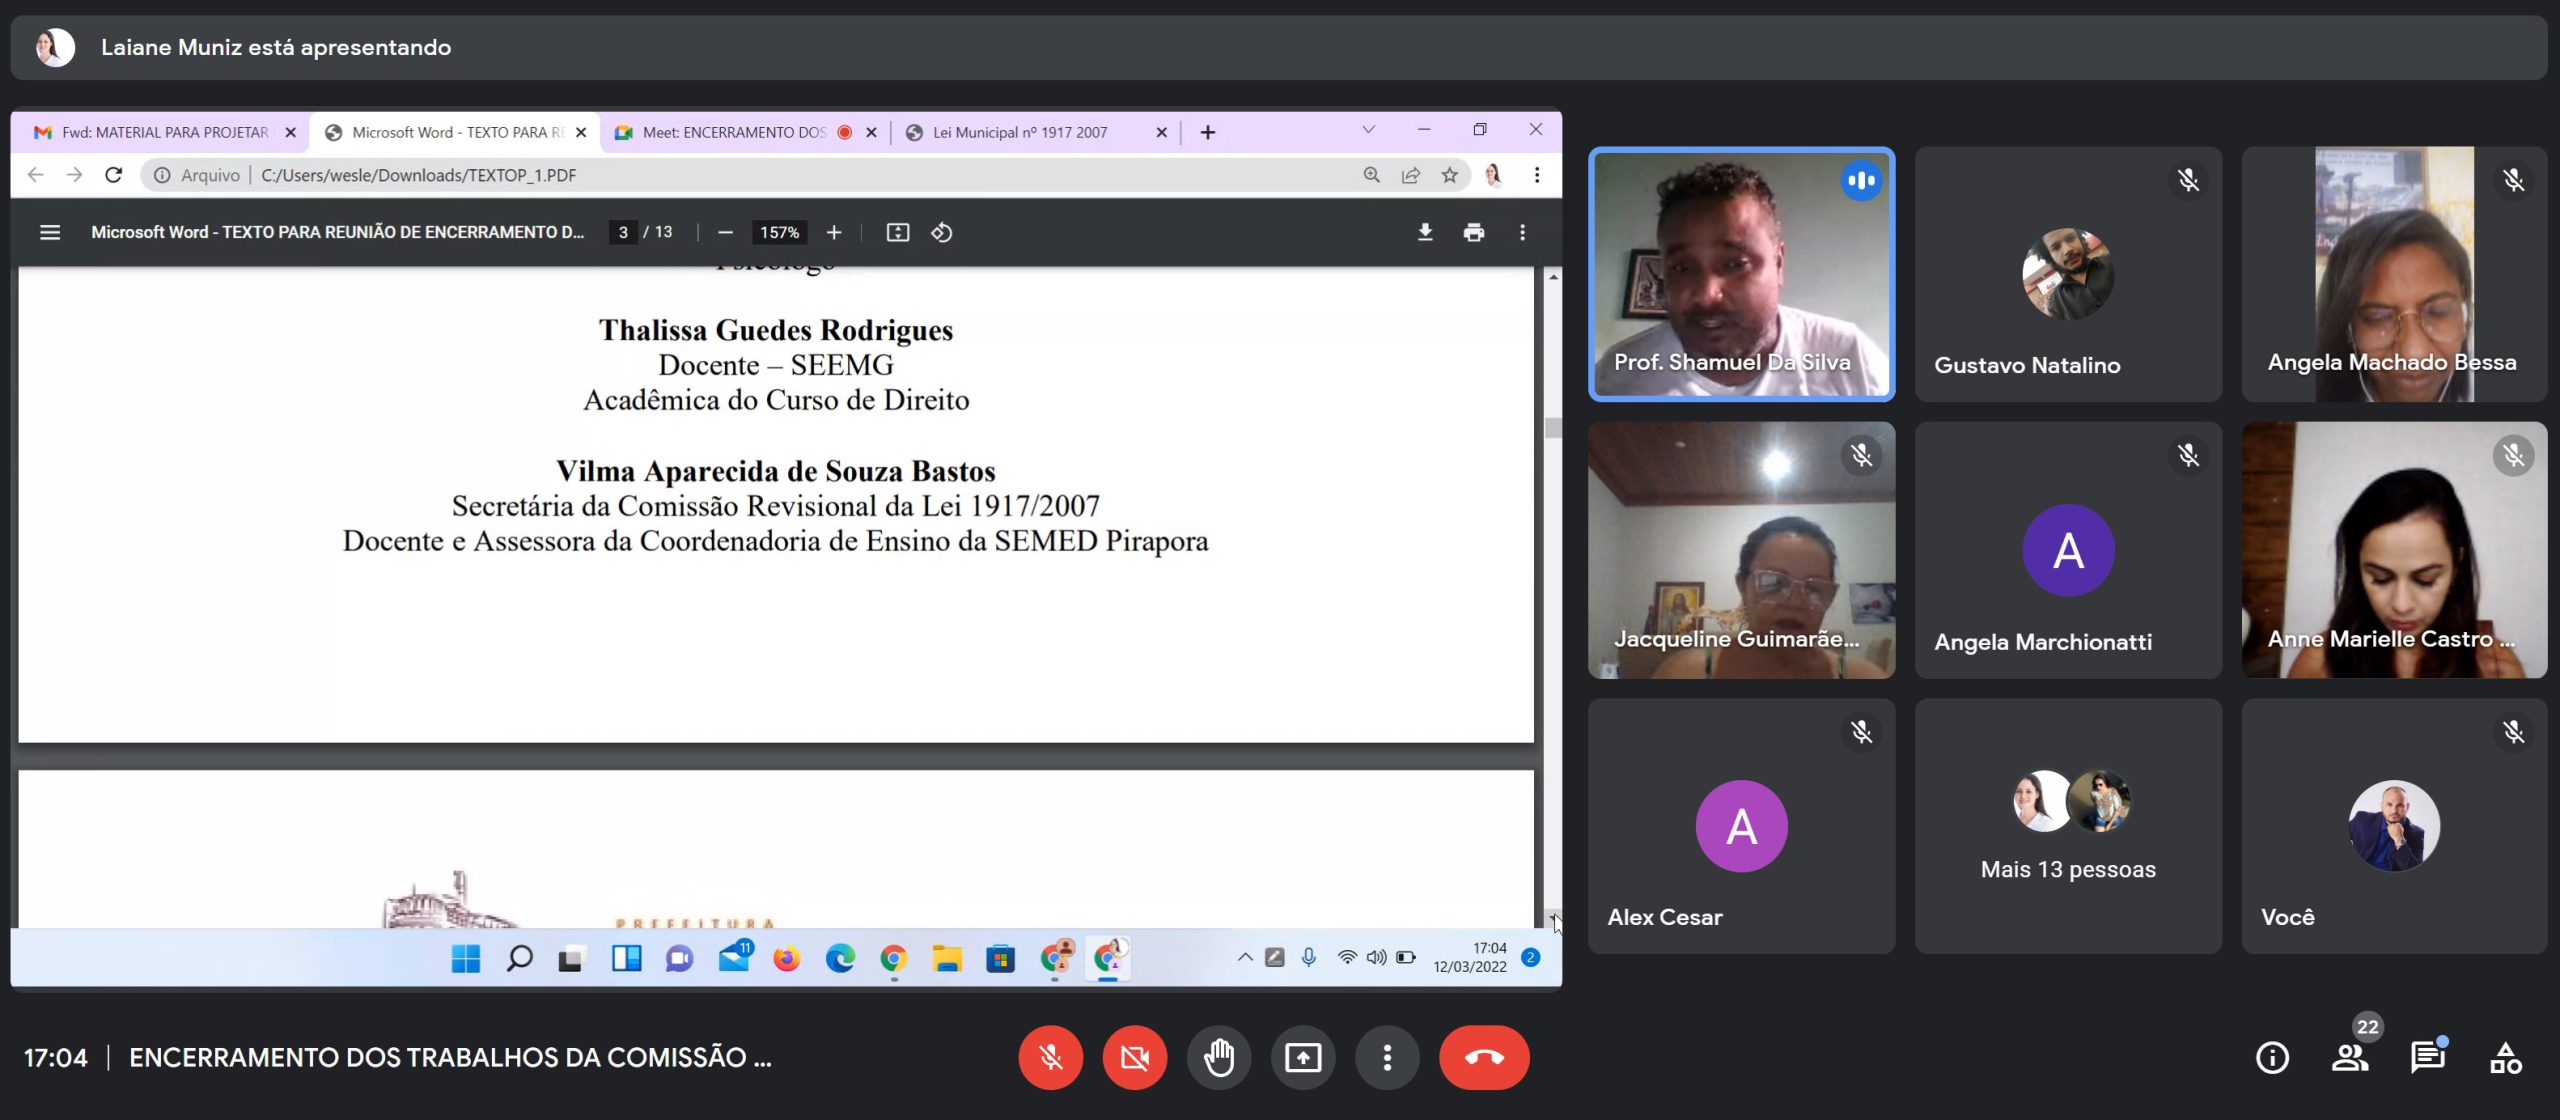
Task: Click the PDF page number field showing 3
Action: click(x=623, y=232)
